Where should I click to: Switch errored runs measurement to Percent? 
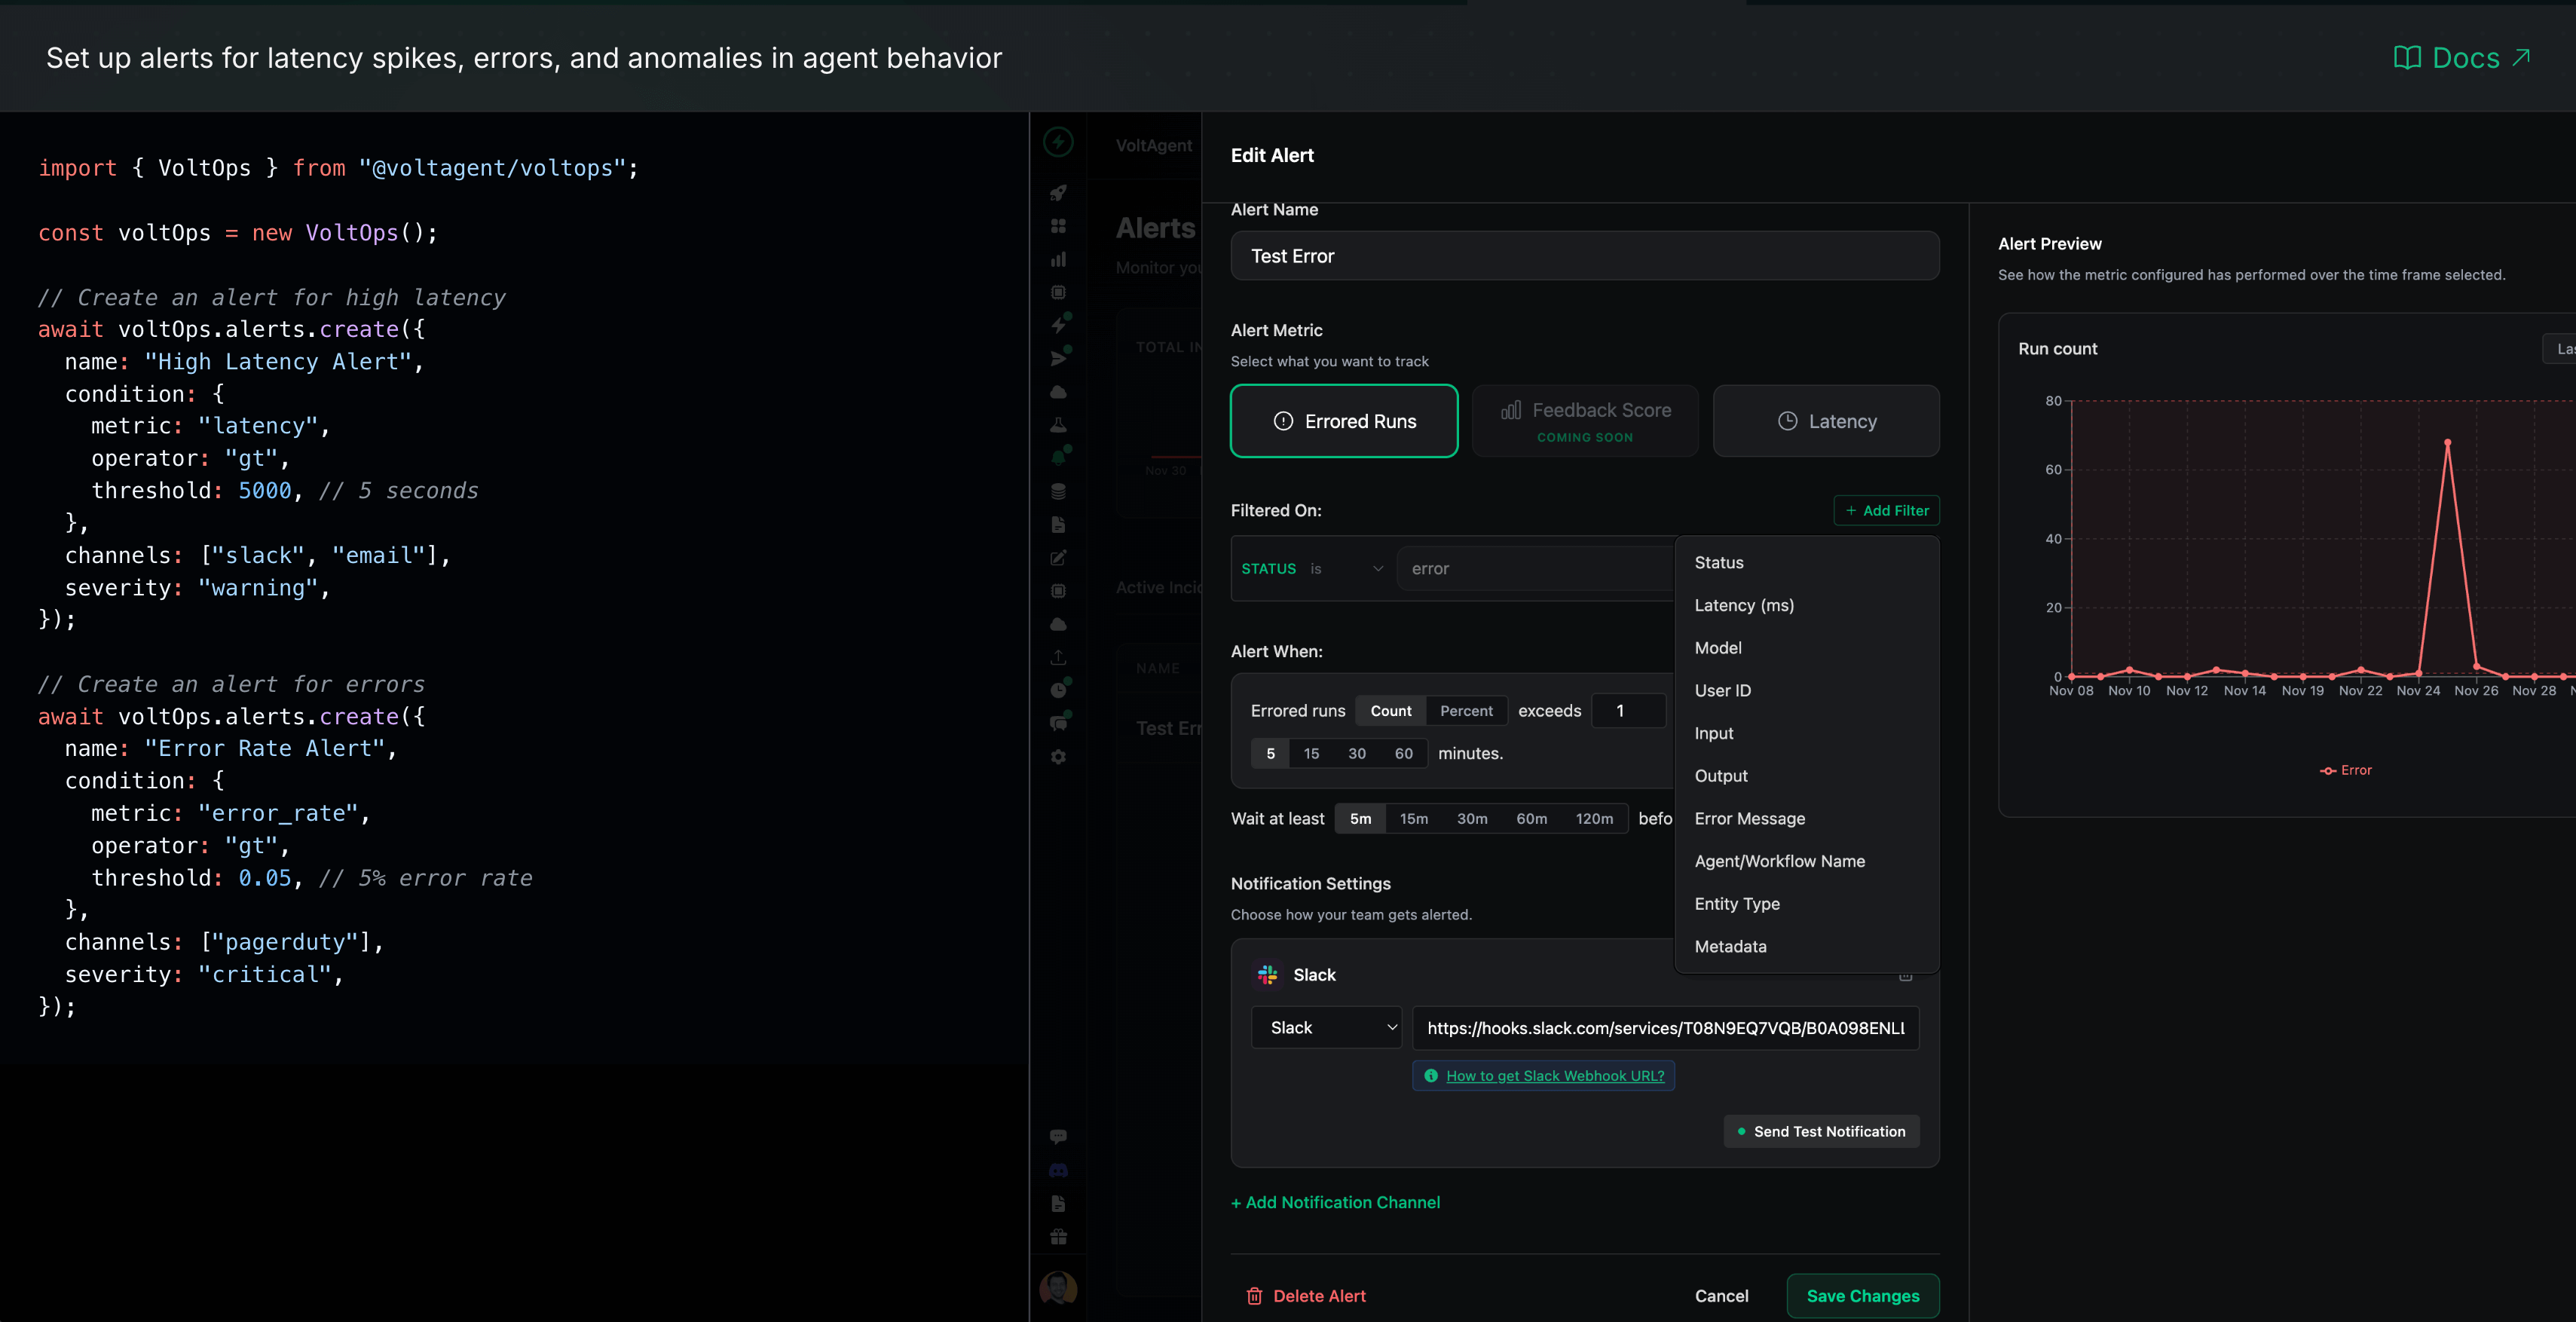coord(1466,710)
